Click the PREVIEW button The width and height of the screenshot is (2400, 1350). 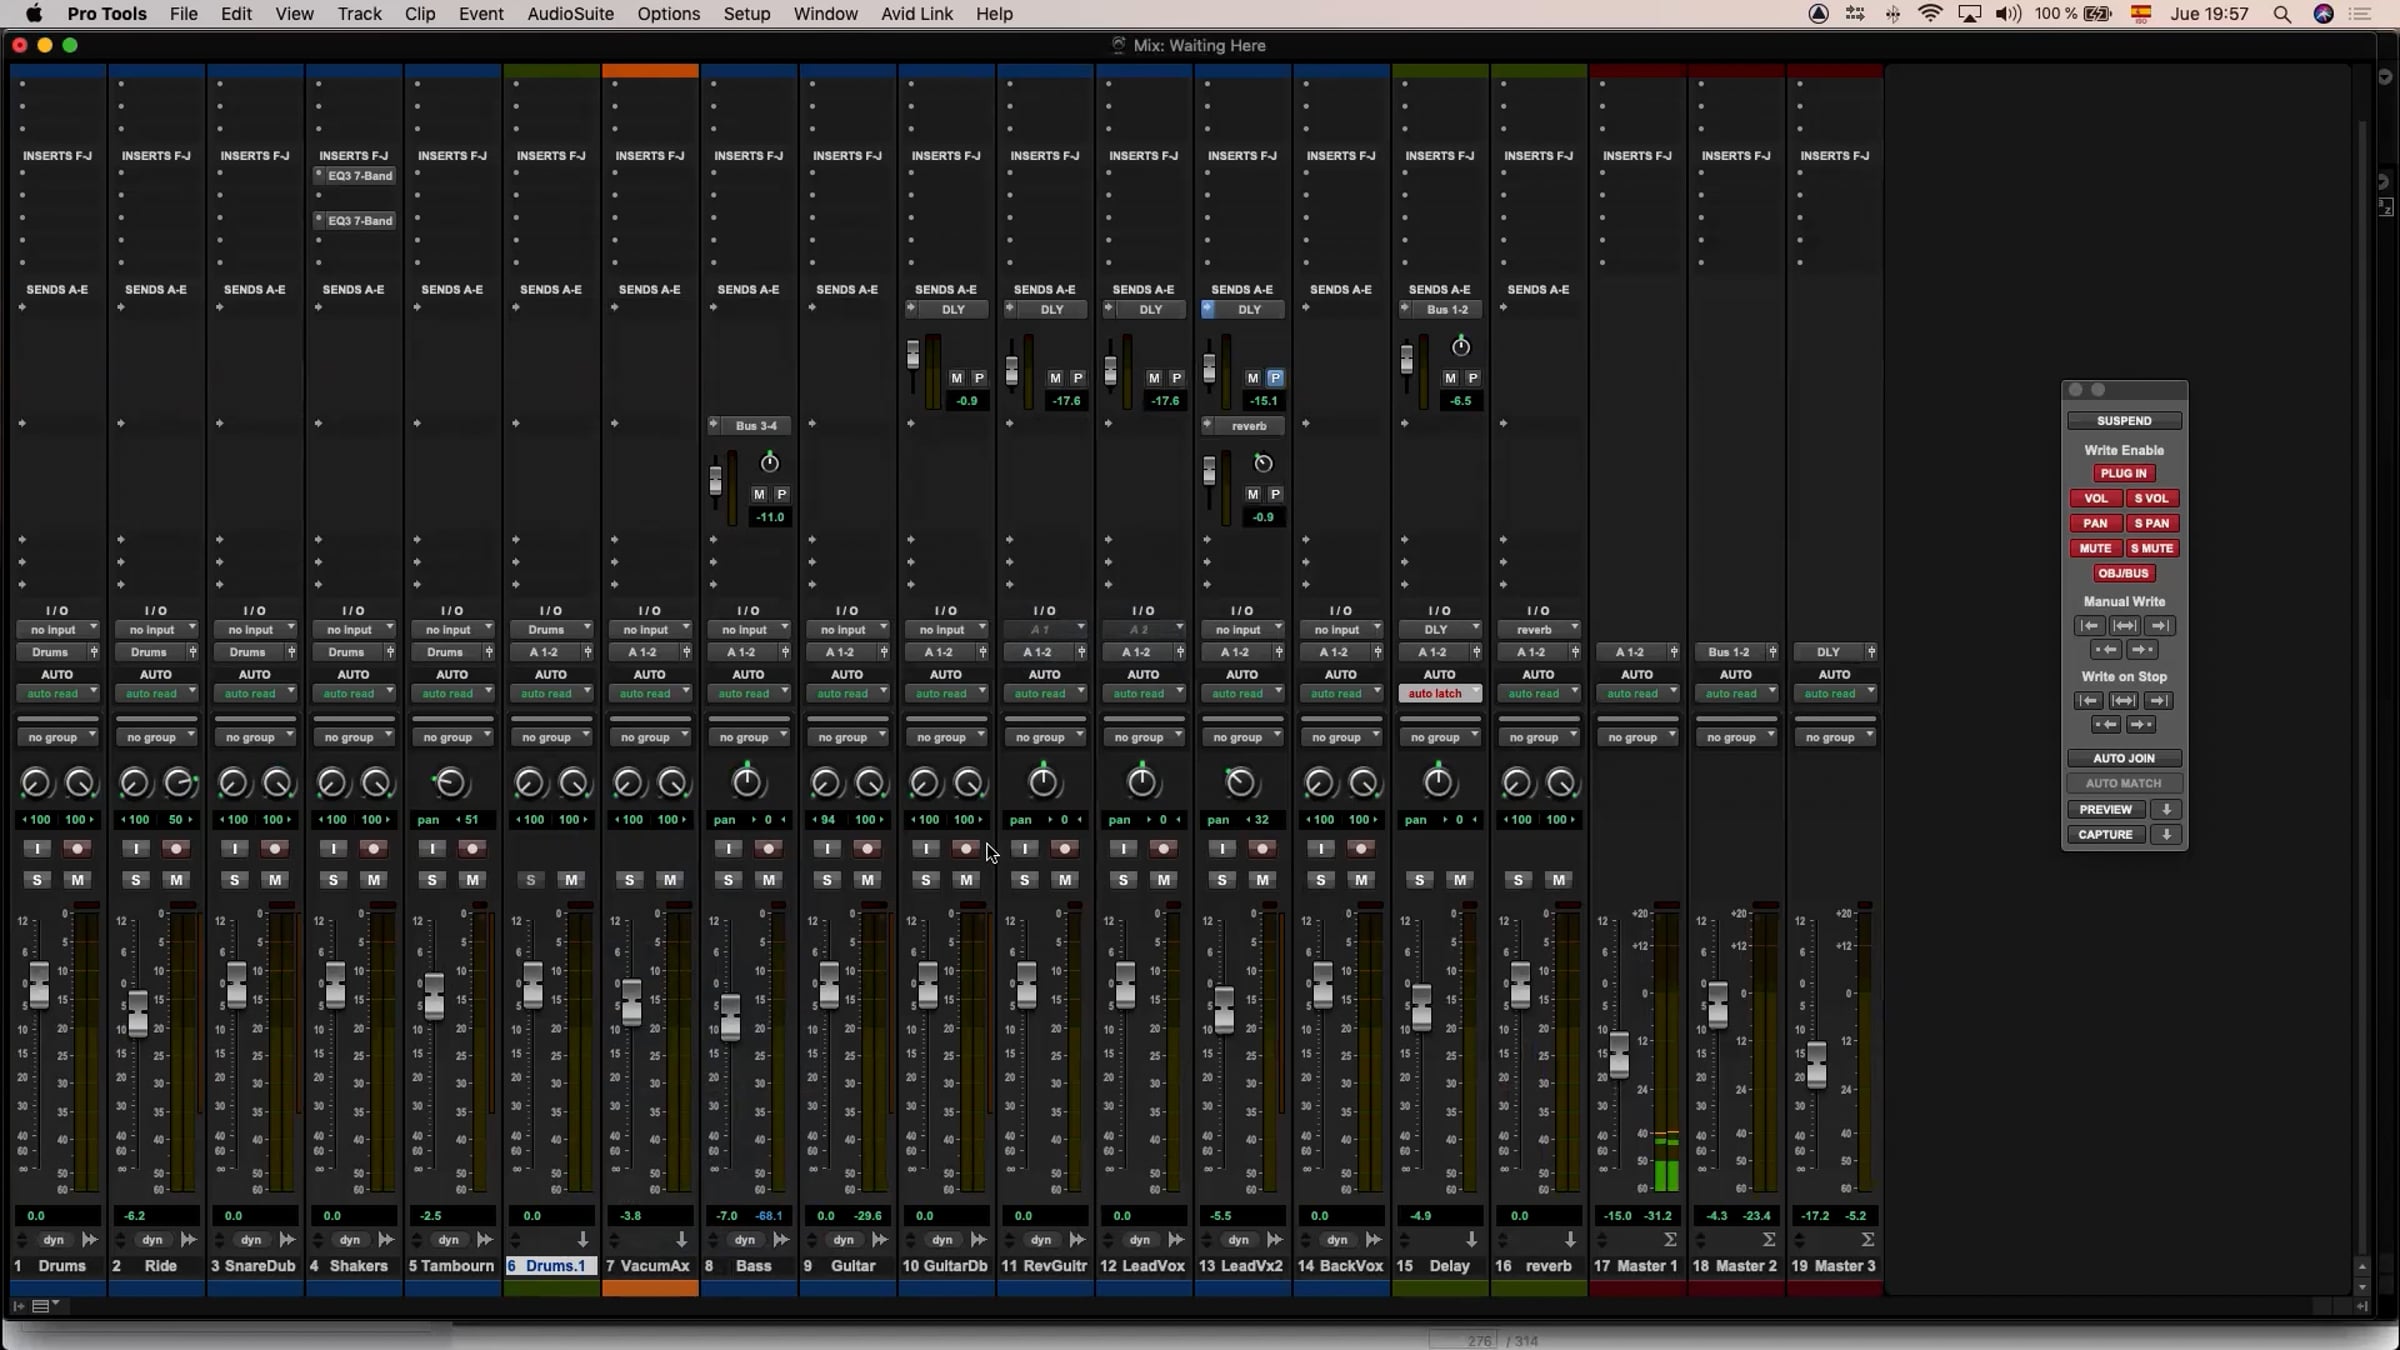2106,809
